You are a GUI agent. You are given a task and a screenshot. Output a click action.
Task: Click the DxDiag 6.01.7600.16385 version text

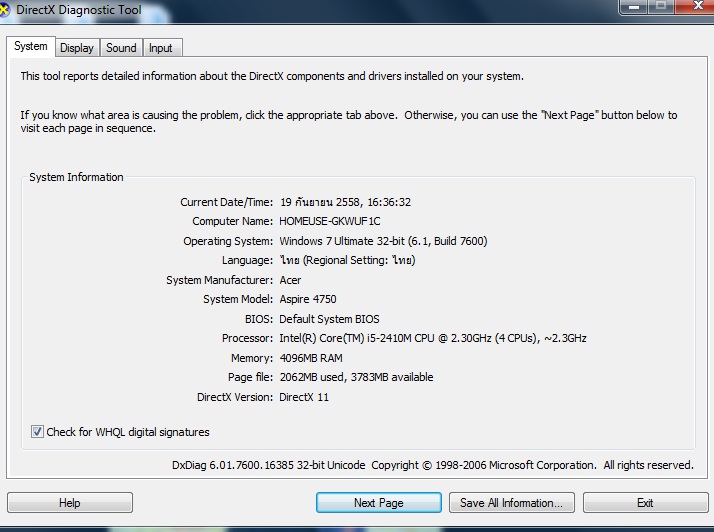pyautogui.click(x=269, y=465)
